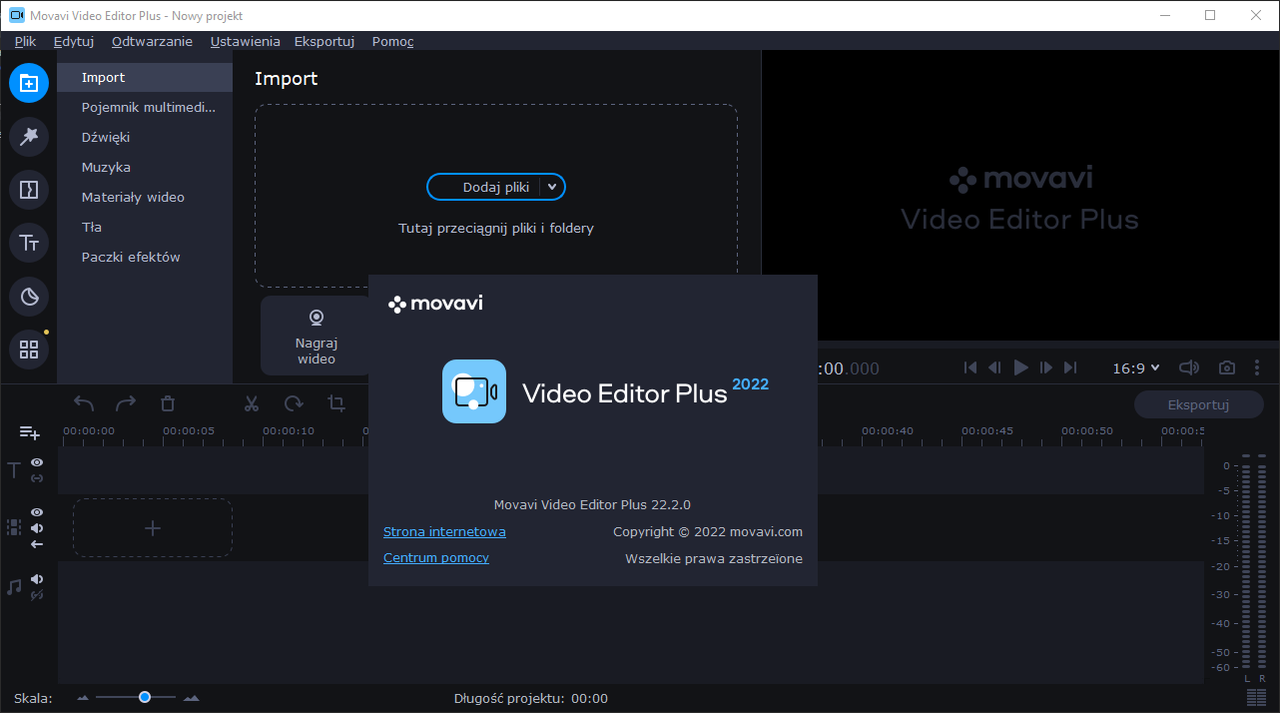This screenshot has width=1280, height=713.
Task: Click the 00:00:05 mark on timeline ruler
Action: point(188,431)
